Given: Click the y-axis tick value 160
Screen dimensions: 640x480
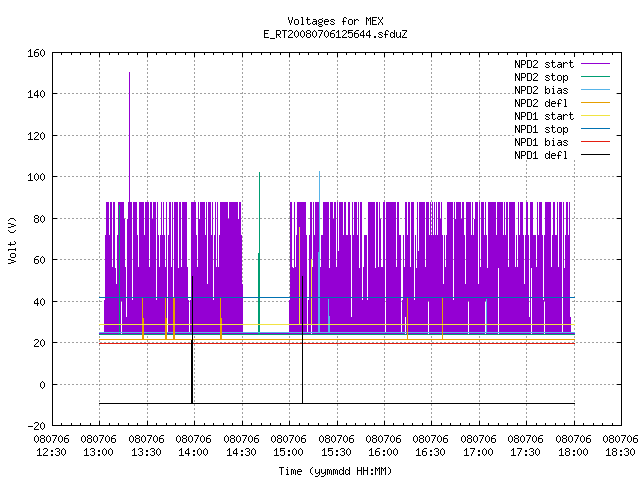Looking at the screenshot, I should [36, 53].
